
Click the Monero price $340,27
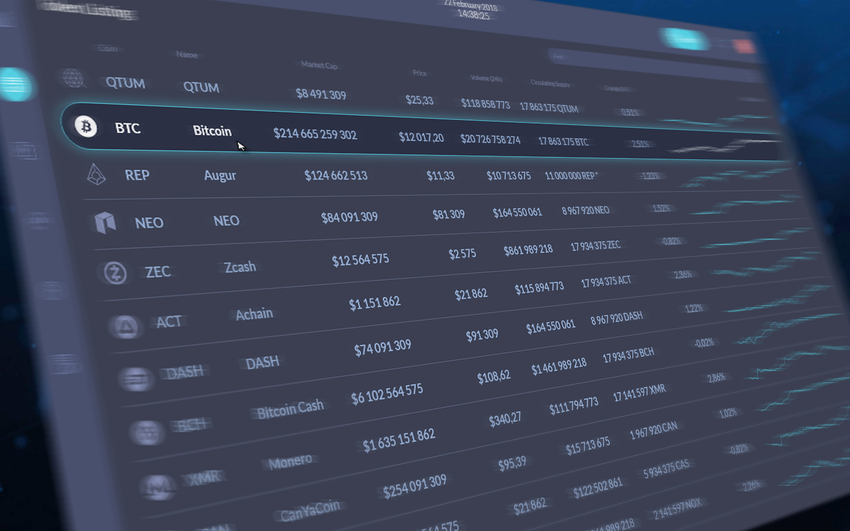click(505, 419)
